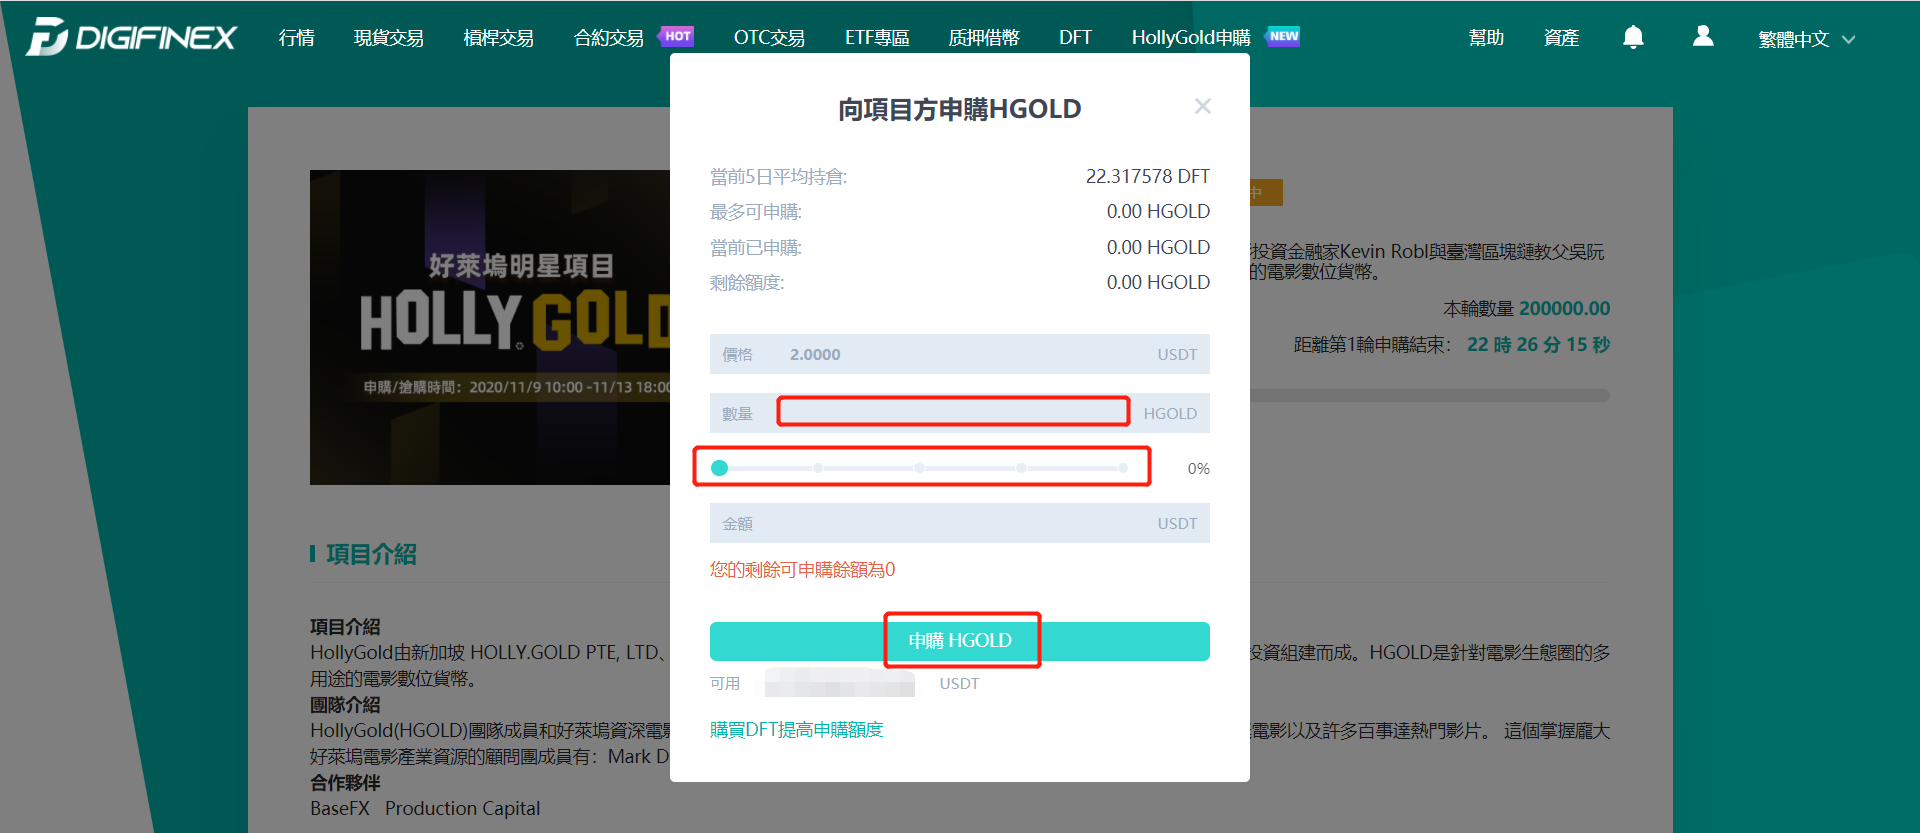
Task: Click the 價格 2.0000 USDT field
Action: (x=960, y=354)
